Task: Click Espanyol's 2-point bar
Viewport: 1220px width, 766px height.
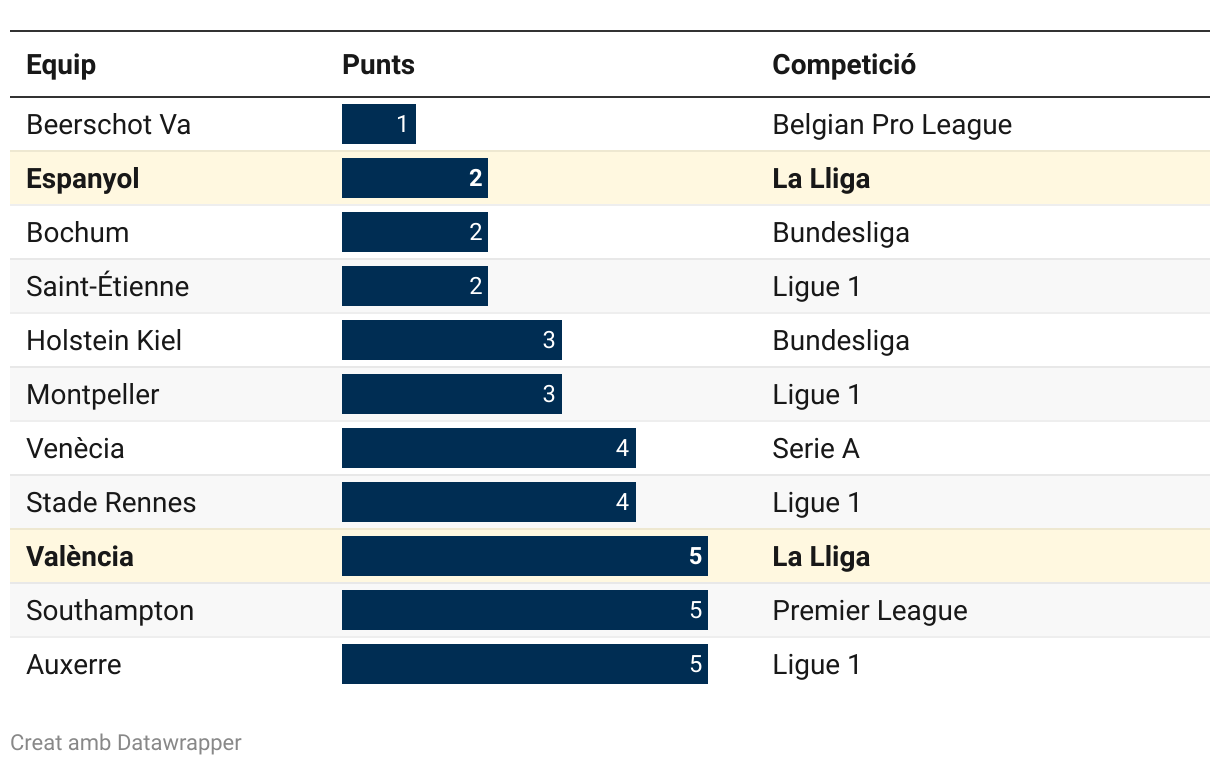Action: 414,179
